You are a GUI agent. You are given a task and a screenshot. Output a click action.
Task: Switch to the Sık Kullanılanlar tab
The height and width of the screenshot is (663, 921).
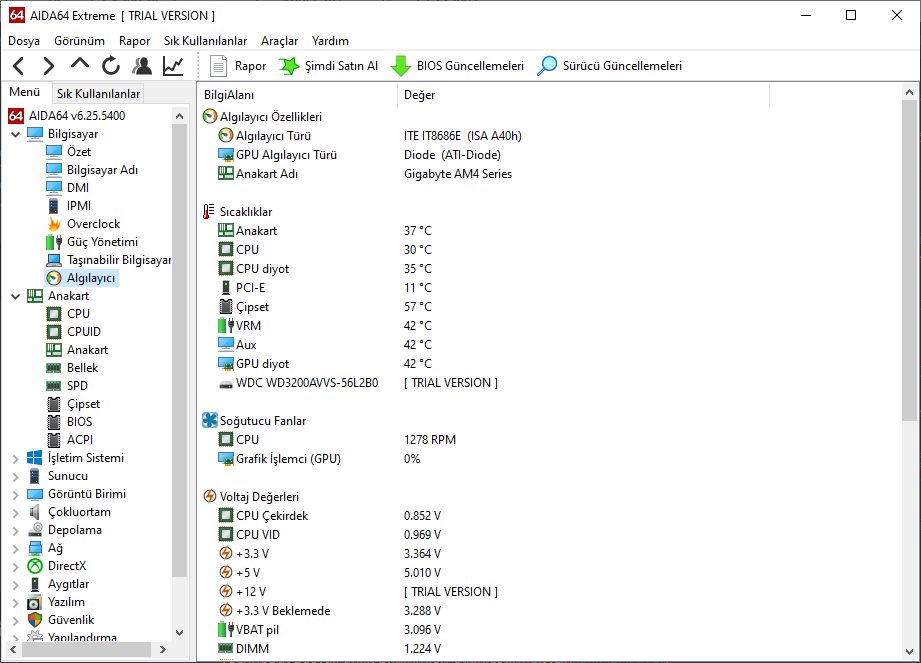click(x=98, y=93)
